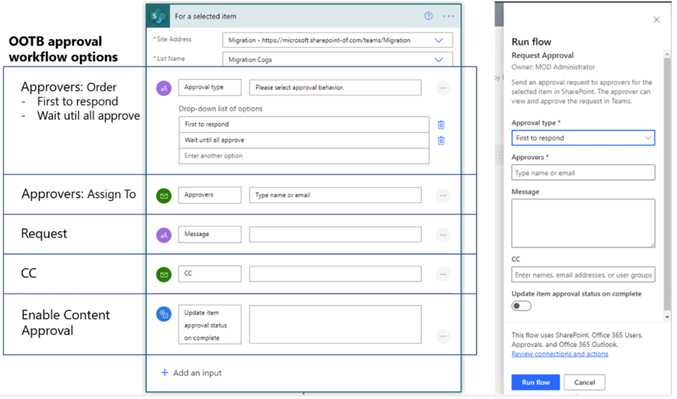
Task: Toggle Update item approval status on complete
Action: tap(521, 306)
